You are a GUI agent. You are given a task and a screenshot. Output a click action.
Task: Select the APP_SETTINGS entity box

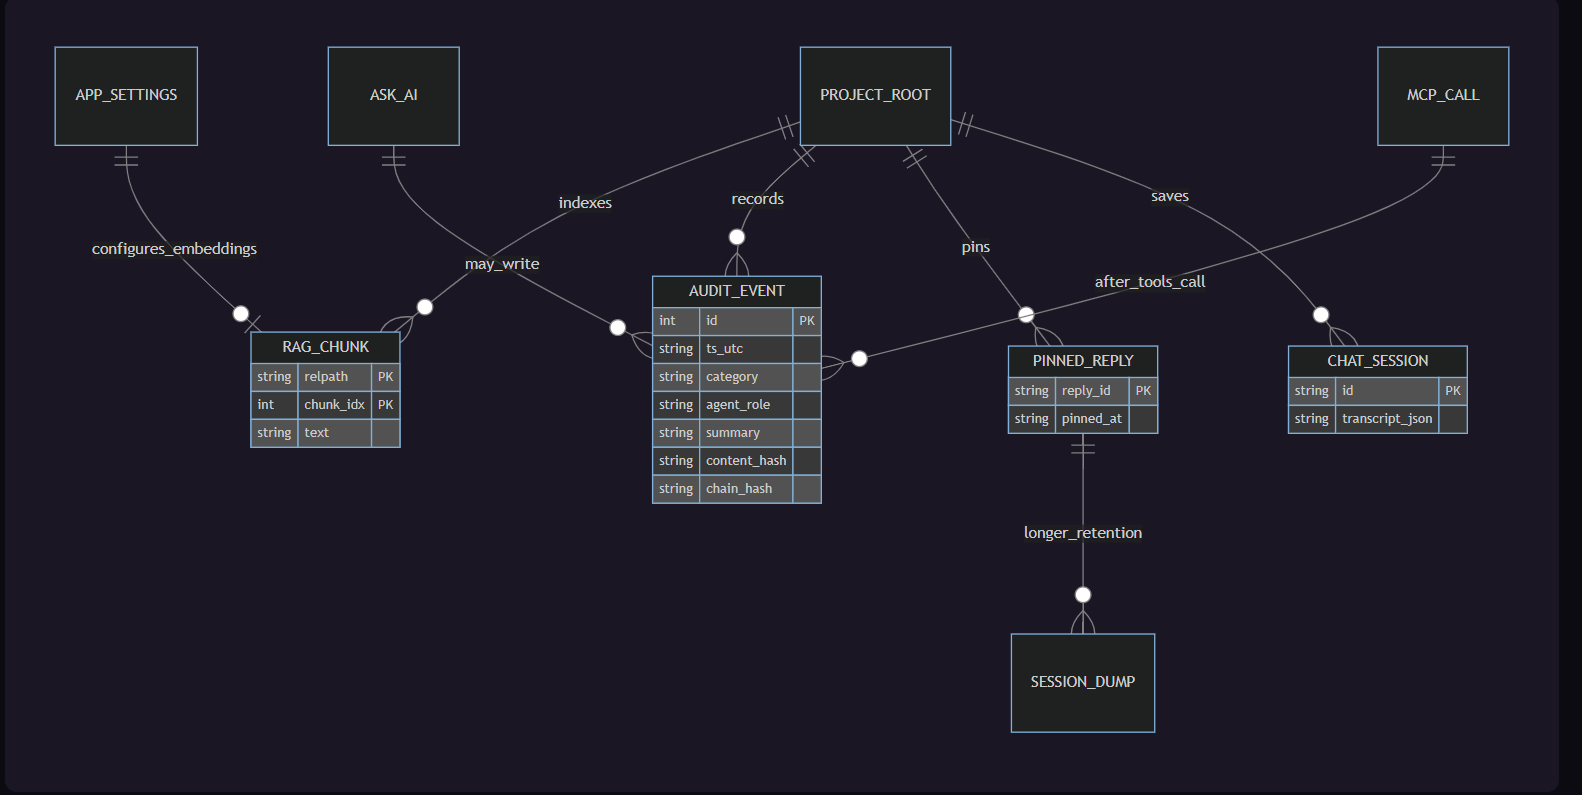coord(126,96)
